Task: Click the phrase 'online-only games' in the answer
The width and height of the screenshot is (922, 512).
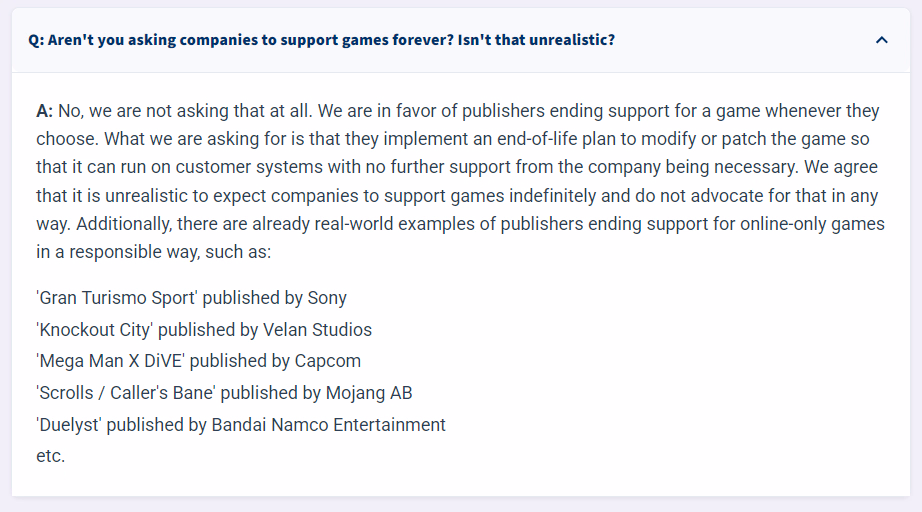Action: [812, 224]
